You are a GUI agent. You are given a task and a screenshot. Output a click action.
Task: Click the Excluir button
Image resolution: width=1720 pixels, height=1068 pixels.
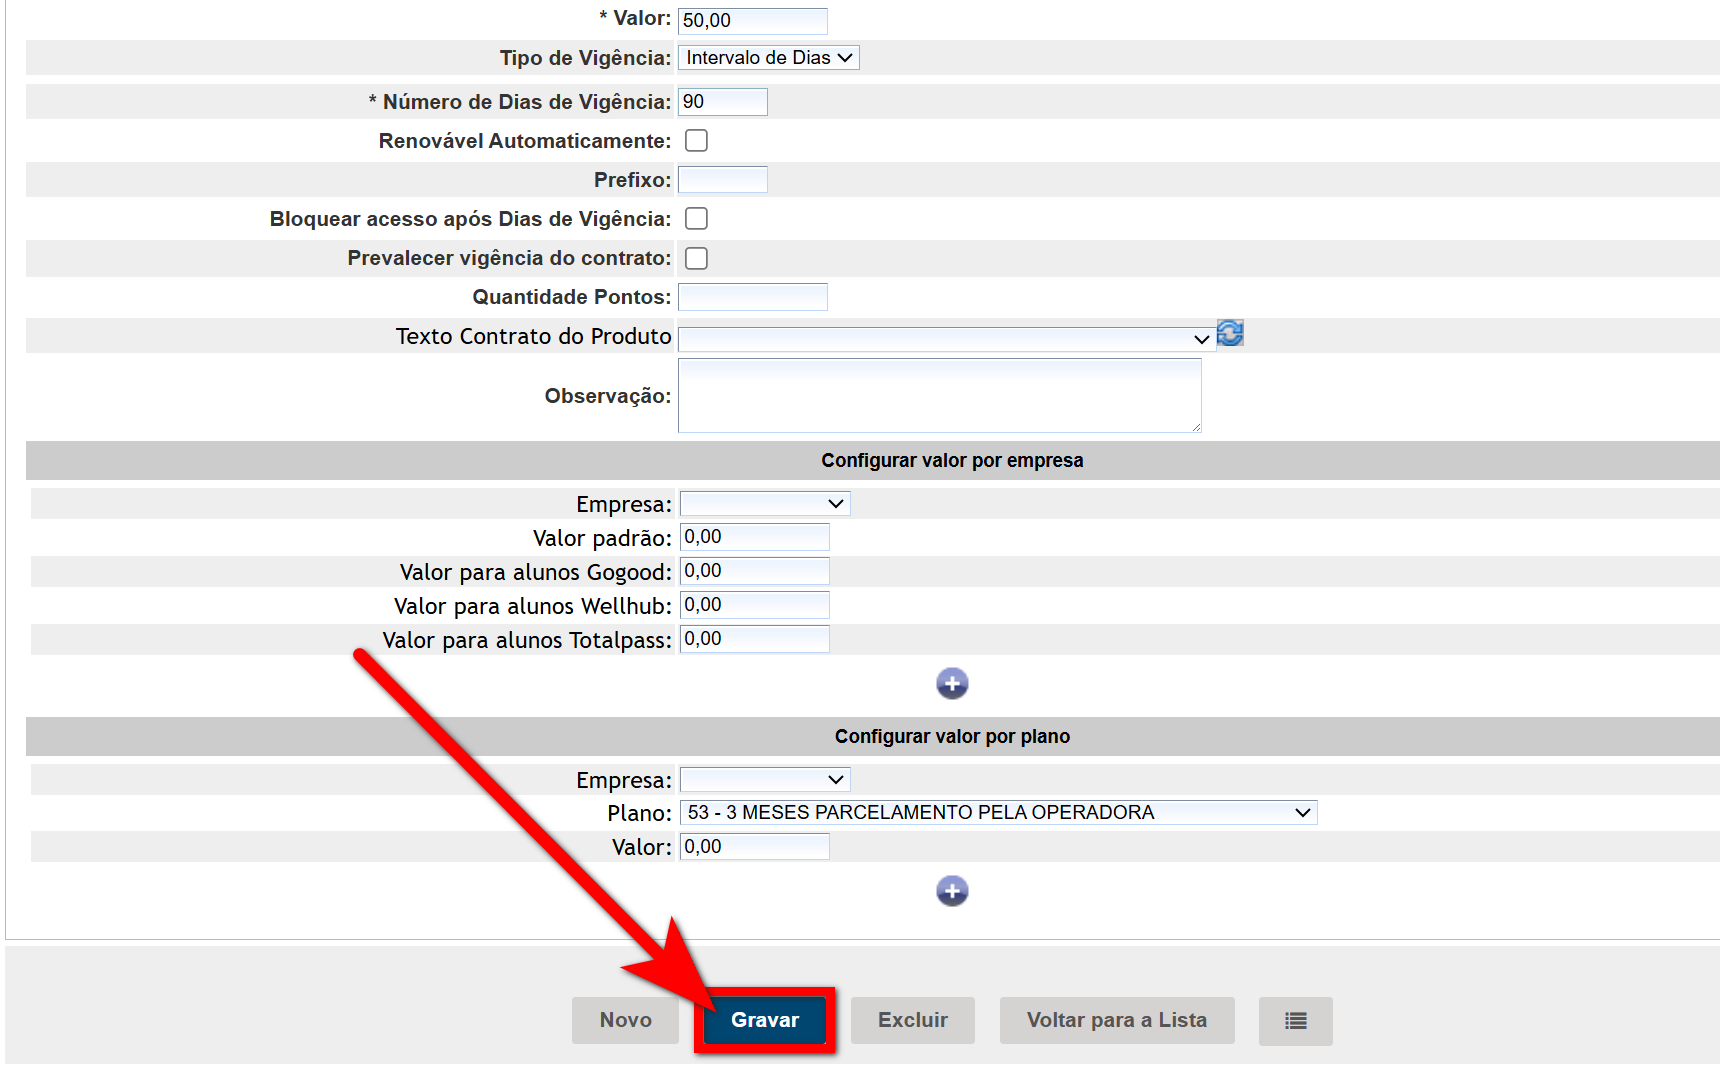coord(912,1021)
